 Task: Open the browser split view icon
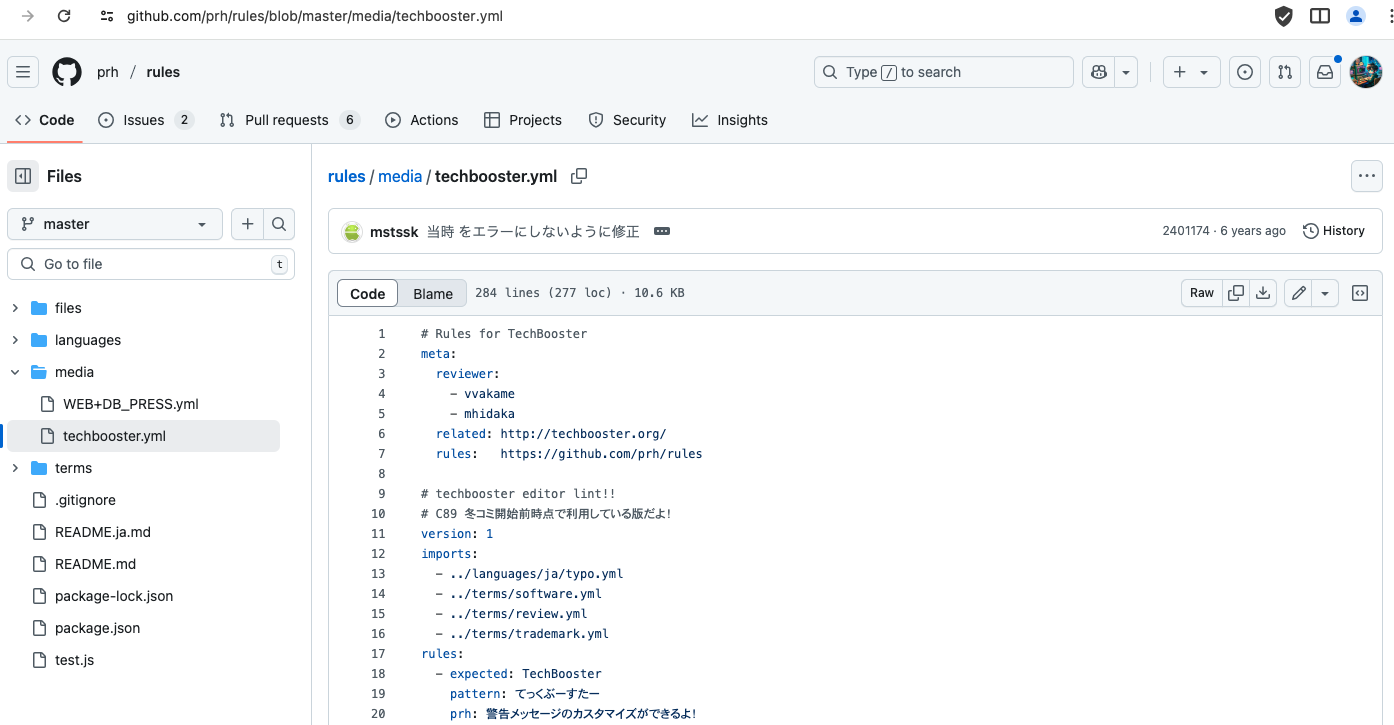pos(1320,16)
